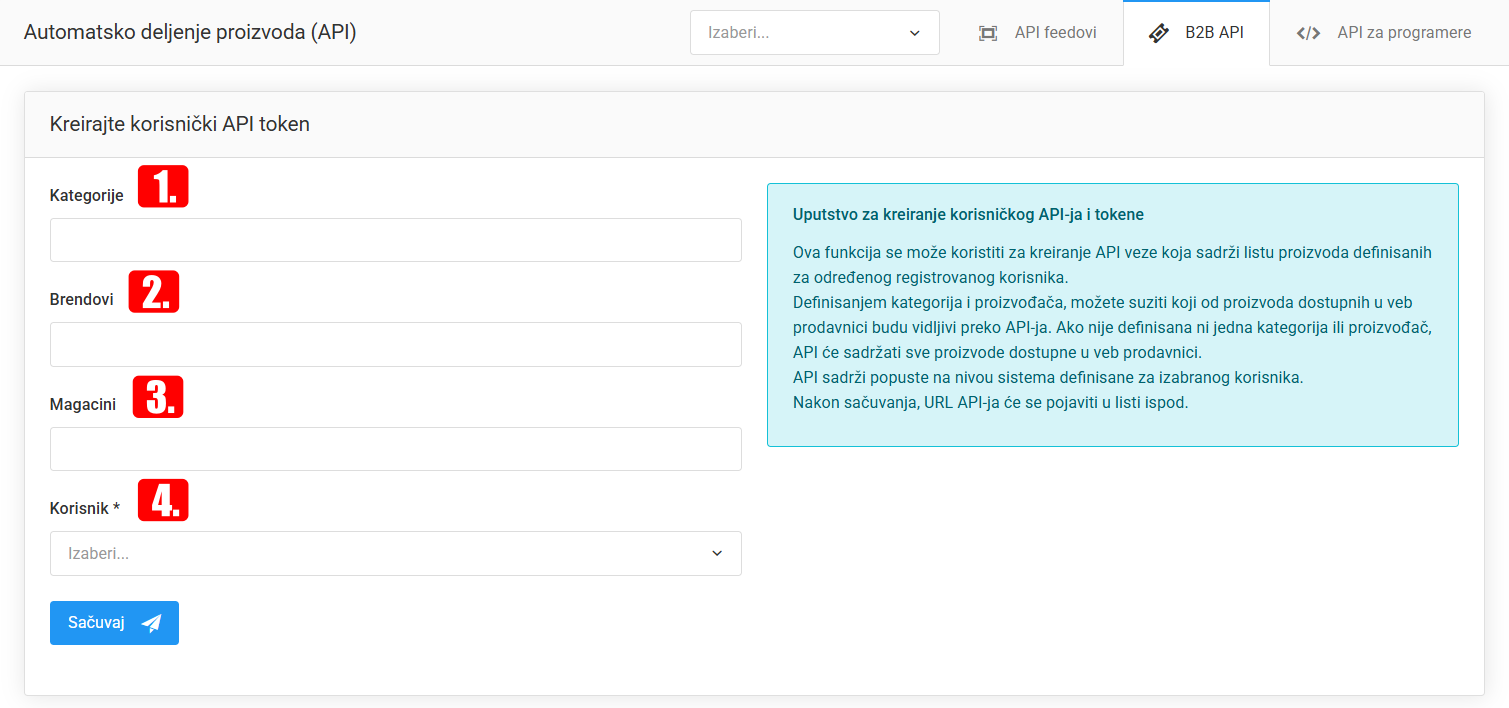Click the Brendovi field label
Viewport: 1509px width, 708px height.
coord(82,300)
